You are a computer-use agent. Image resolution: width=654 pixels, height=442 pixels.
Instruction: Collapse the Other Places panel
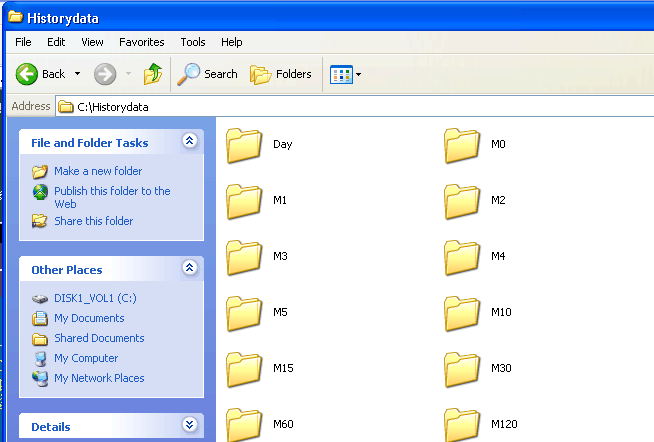click(x=189, y=268)
